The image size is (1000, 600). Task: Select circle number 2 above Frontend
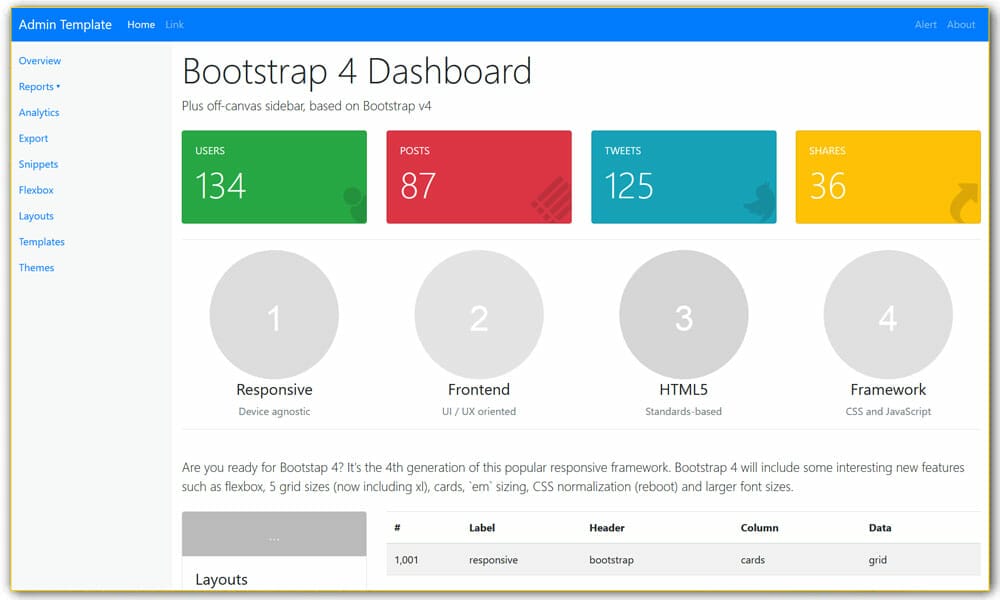click(479, 313)
